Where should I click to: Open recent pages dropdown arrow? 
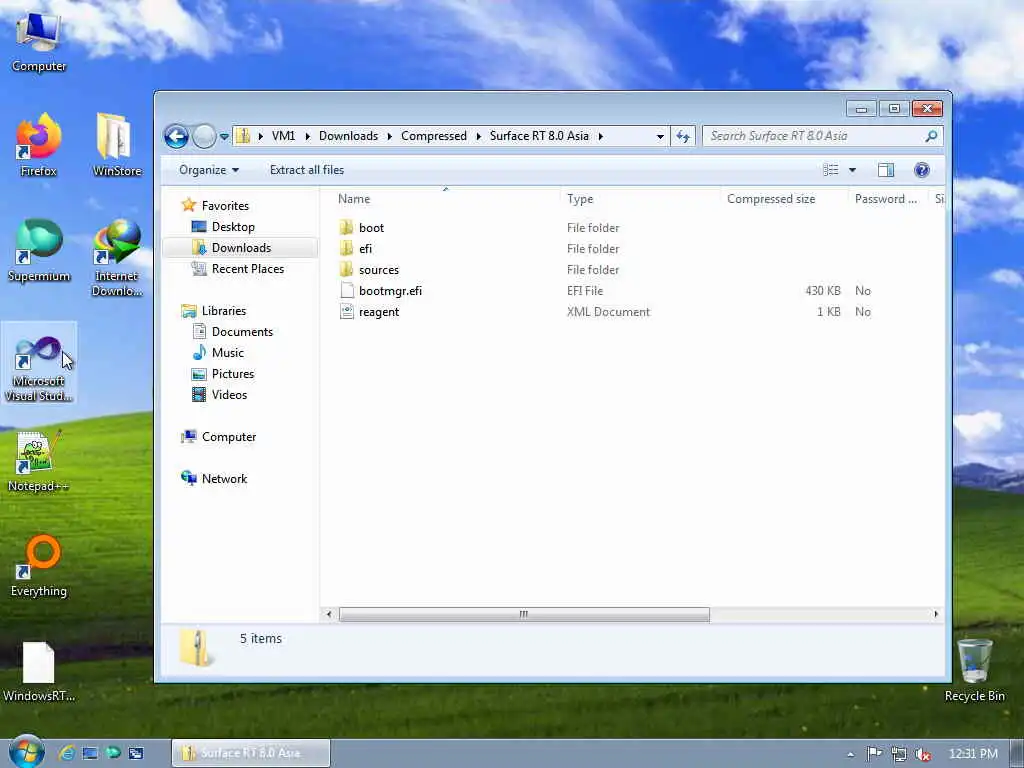point(224,136)
